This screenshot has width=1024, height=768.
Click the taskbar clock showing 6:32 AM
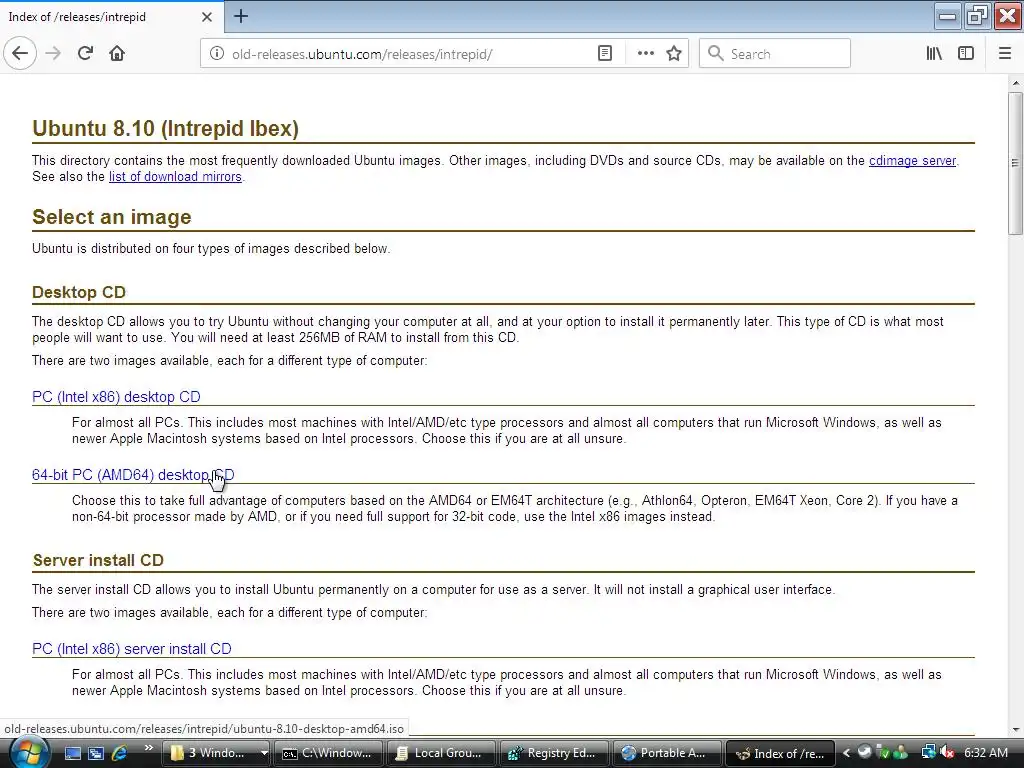point(986,753)
